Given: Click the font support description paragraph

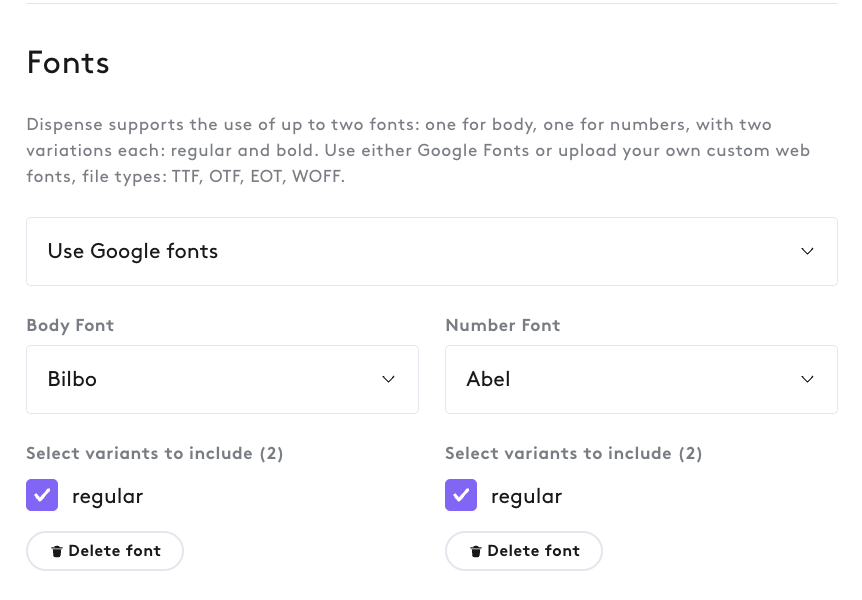Looking at the screenshot, I should (418, 151).
